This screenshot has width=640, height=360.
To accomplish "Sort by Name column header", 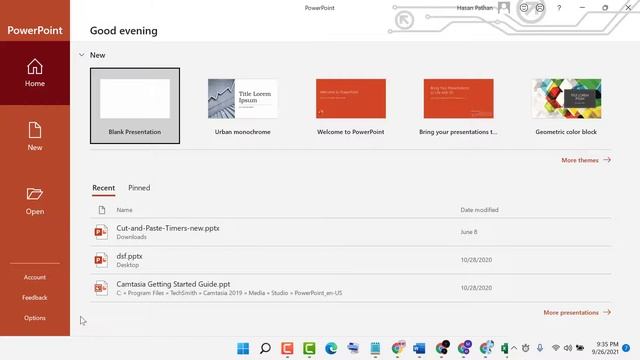I will point(124,210).
